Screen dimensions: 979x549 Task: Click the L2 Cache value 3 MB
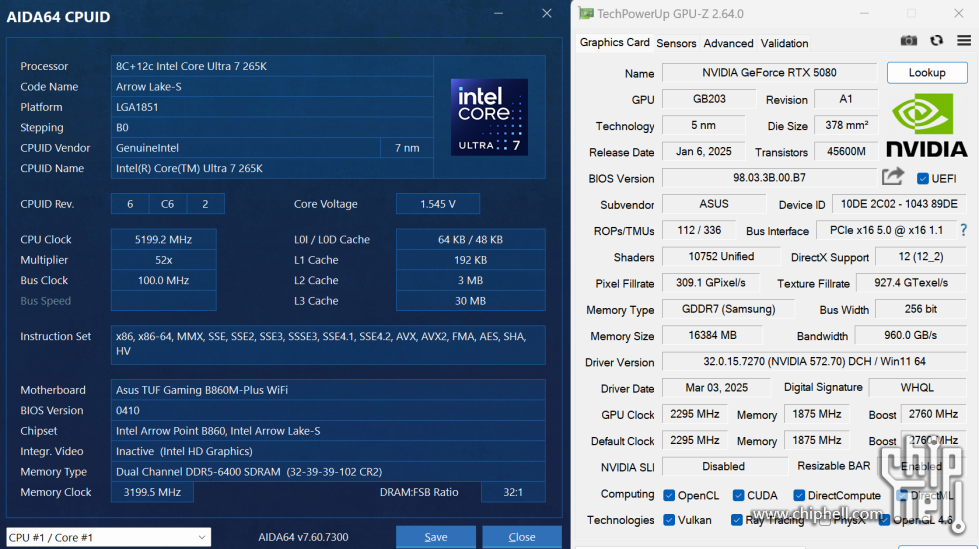pyautogui.click(x=470, y=280)
